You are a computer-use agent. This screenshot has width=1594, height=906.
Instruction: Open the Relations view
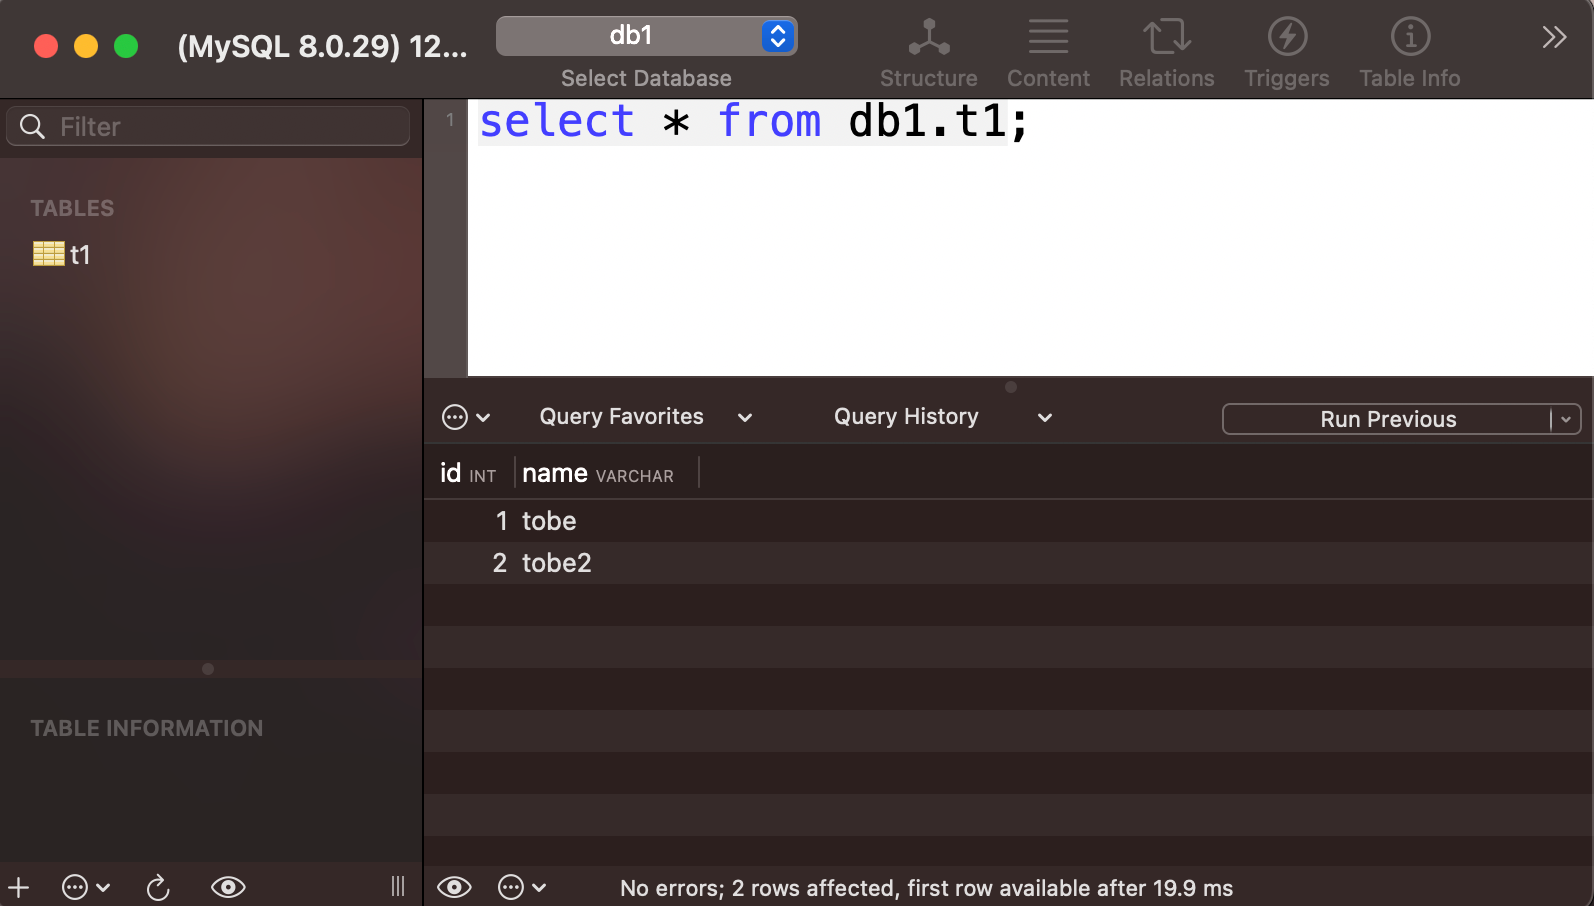(1166, 54)
